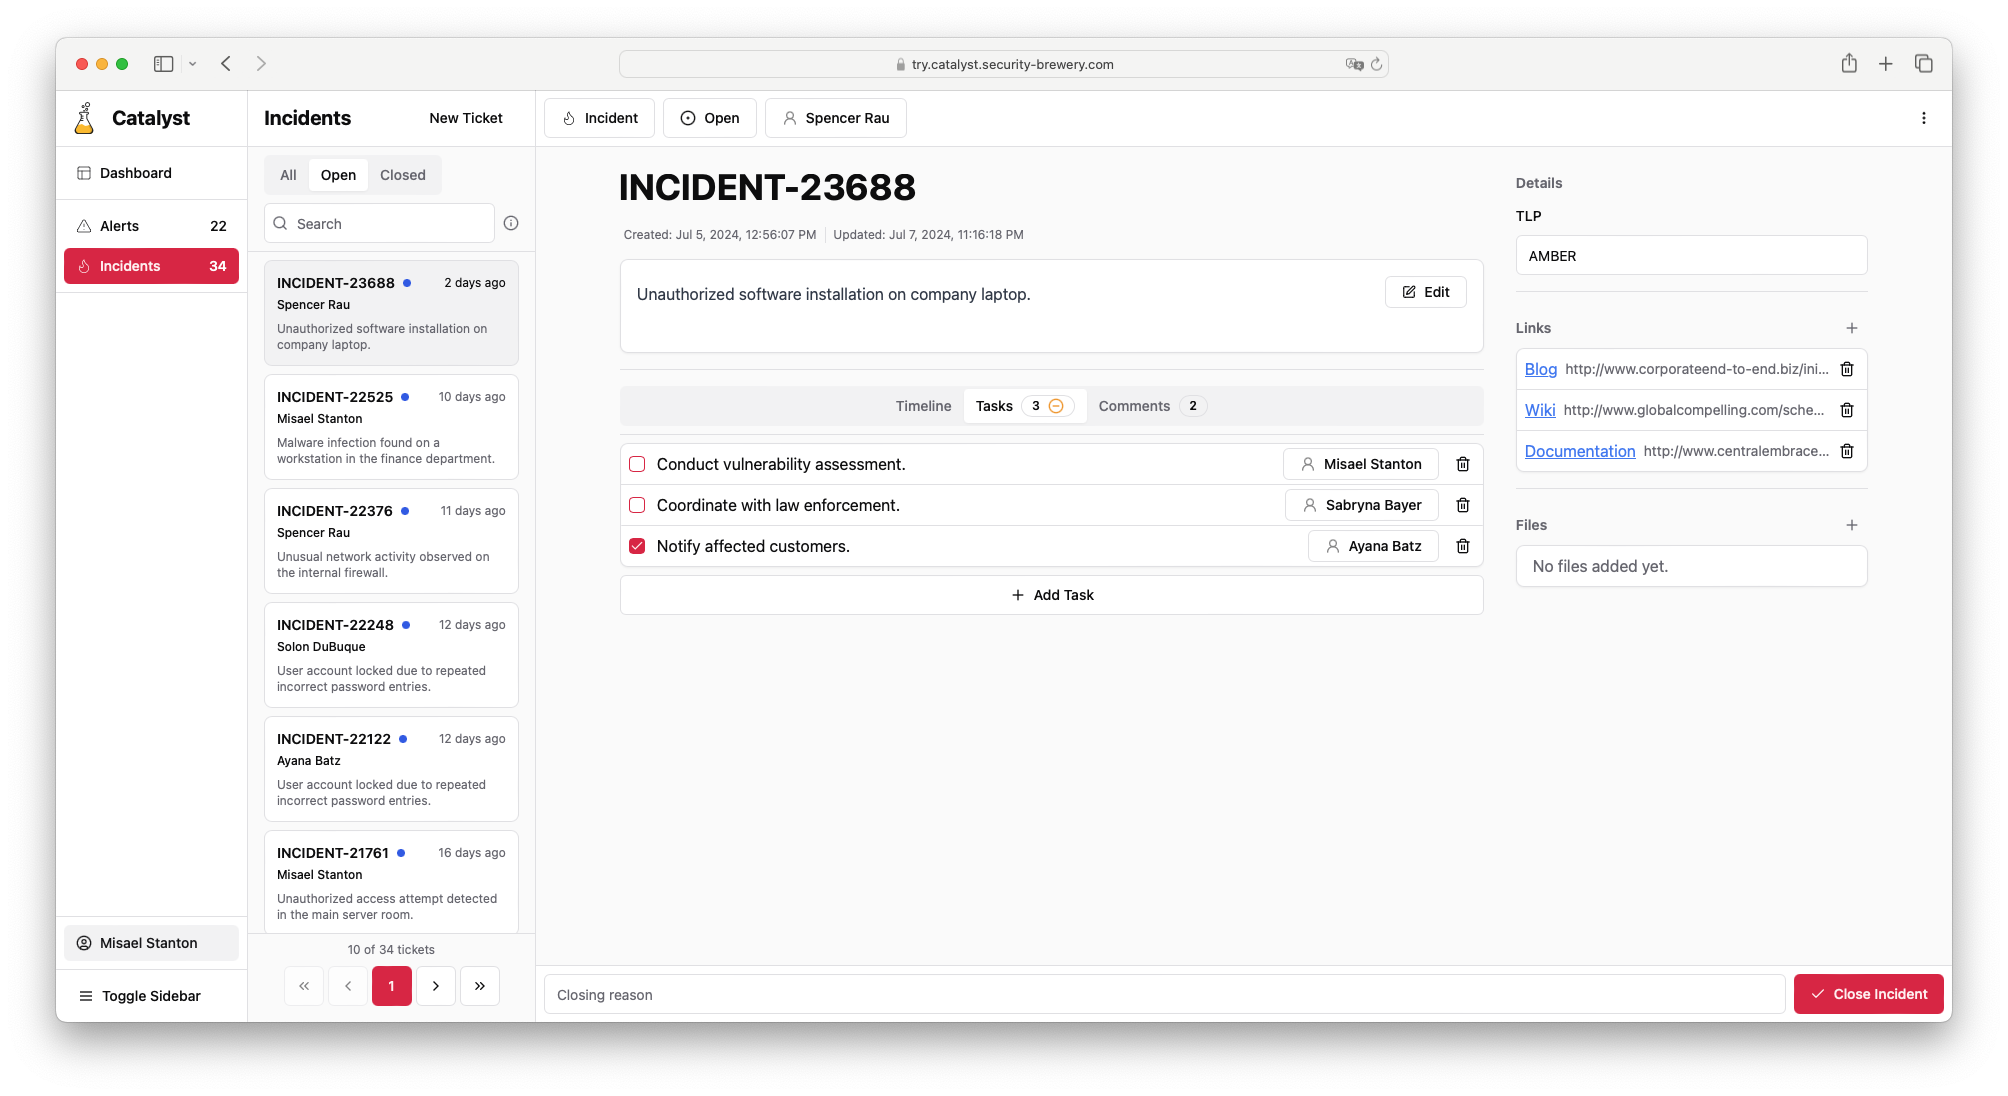The height and width of the screenshot is (1096, 2008).
Task: Click the search info icon
Action: coord(511,223)
